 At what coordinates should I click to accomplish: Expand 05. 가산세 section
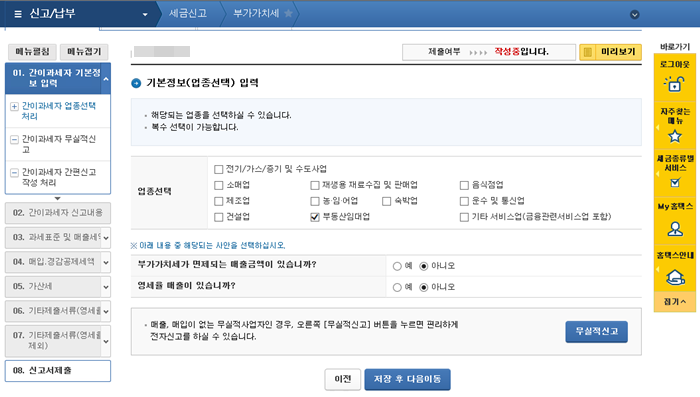(106, 287)
